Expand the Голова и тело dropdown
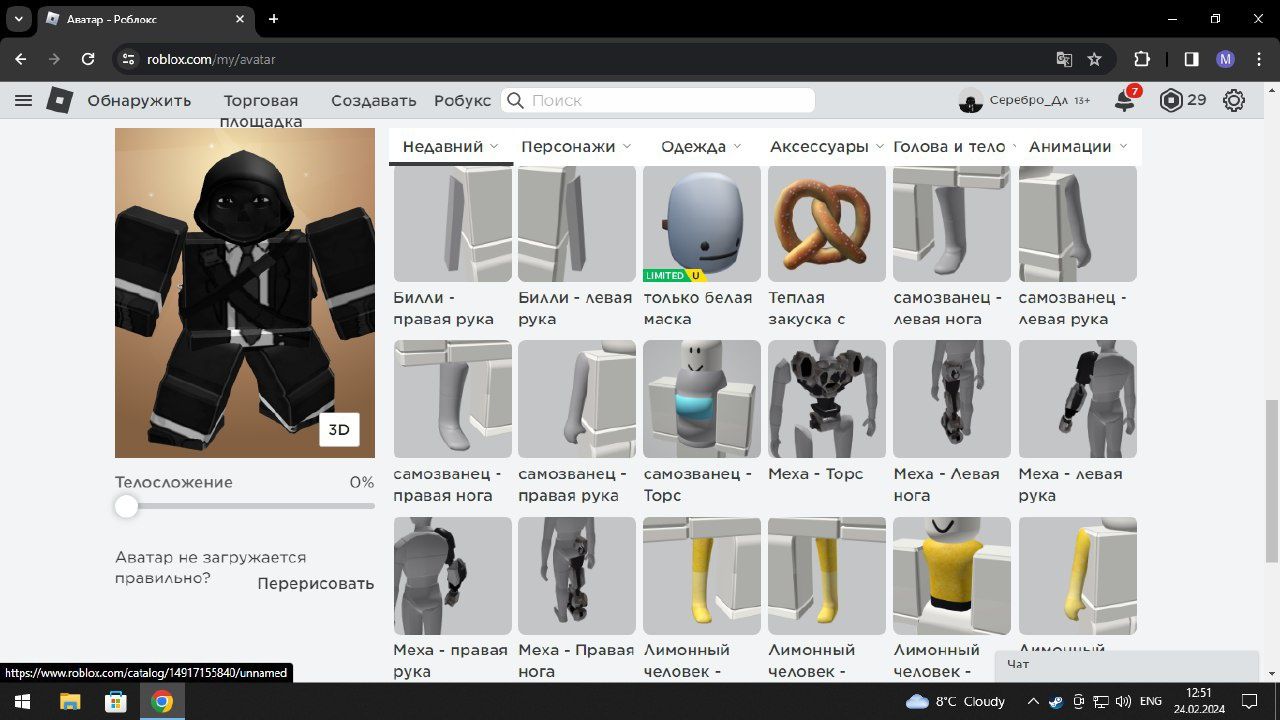The height and width of the screenshot is (720, 1280). [x=955, y=146]
